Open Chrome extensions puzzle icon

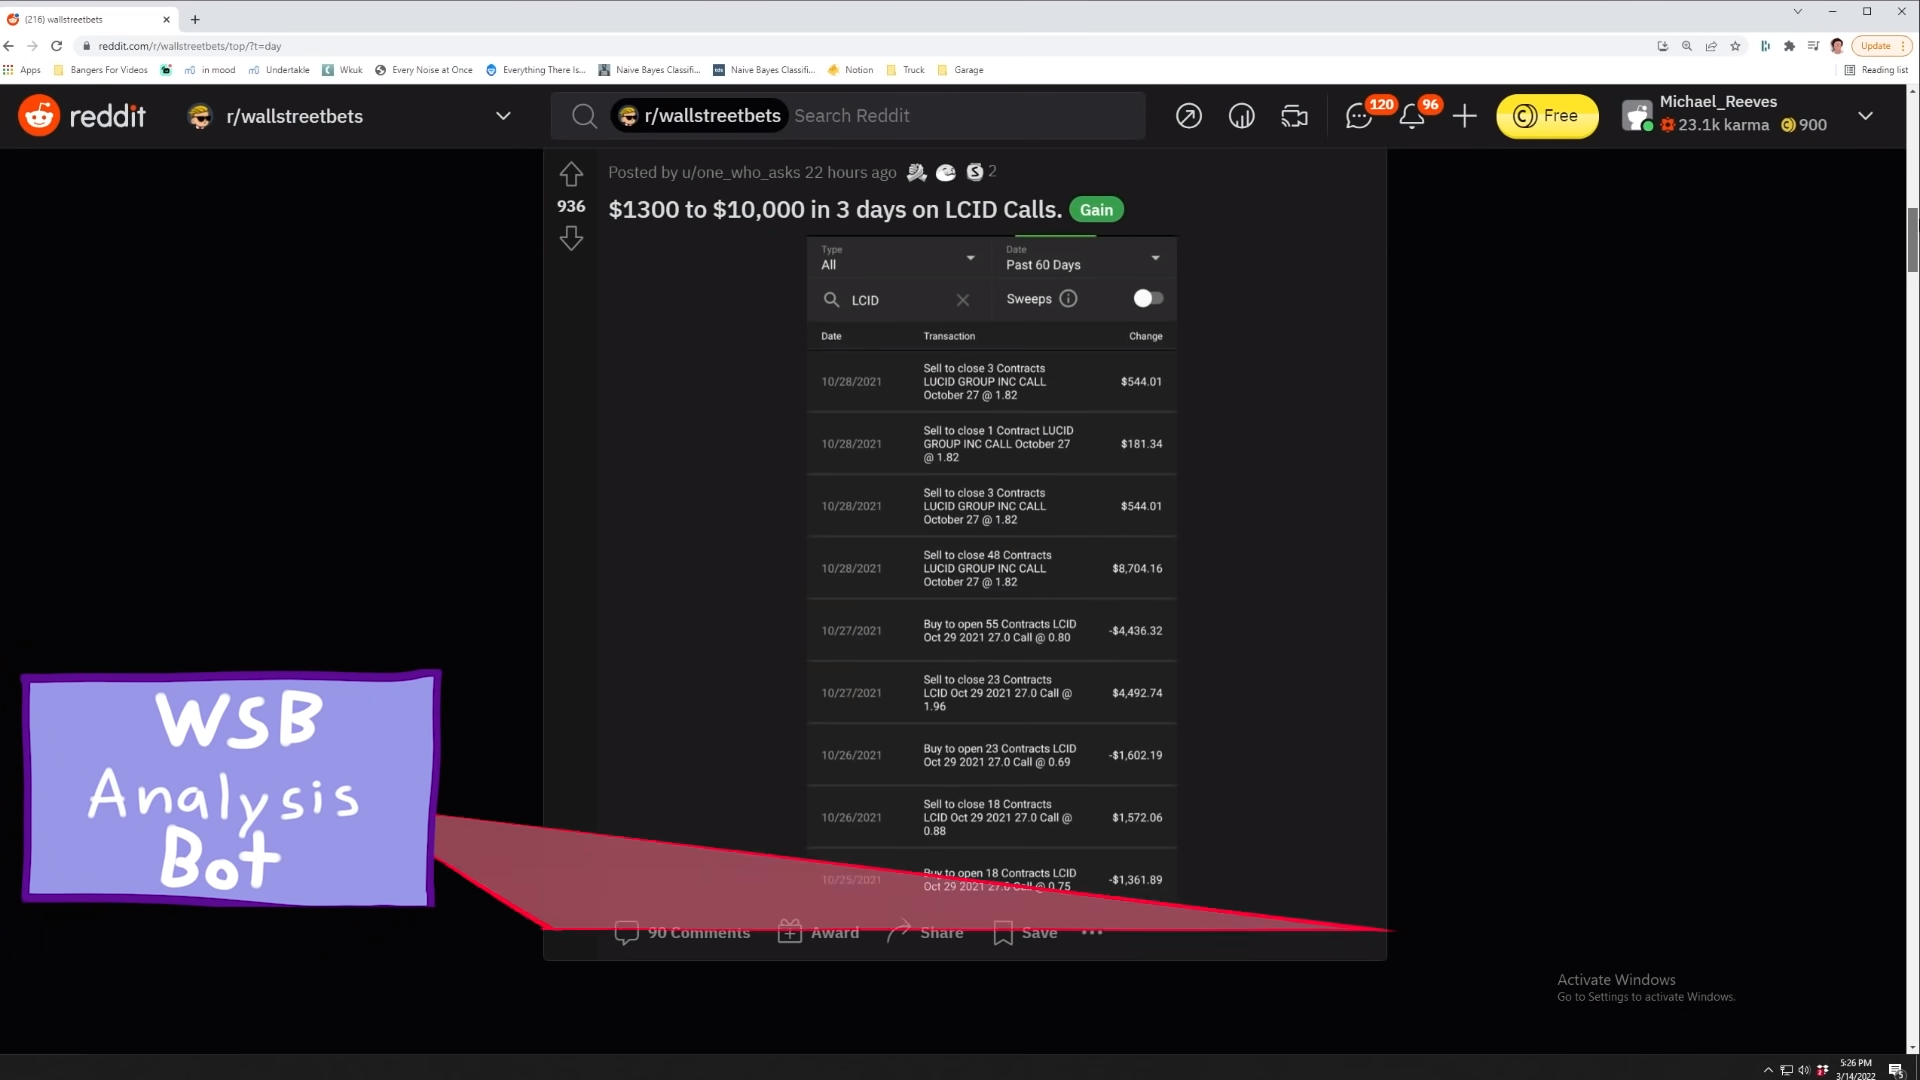click(x=1789, y=46)
